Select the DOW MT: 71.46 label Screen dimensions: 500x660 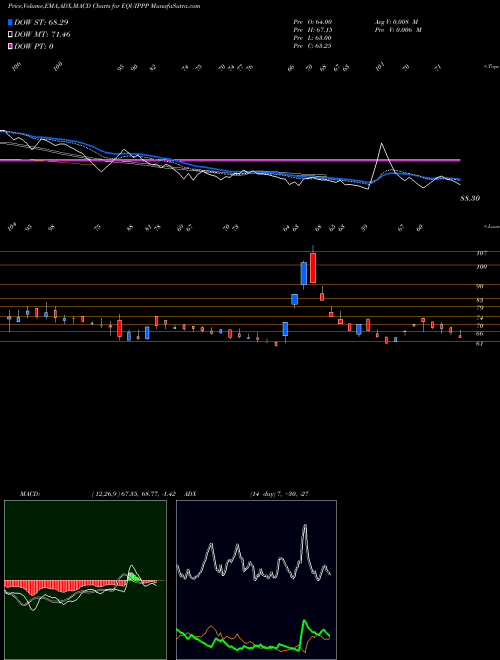point(42,35)
